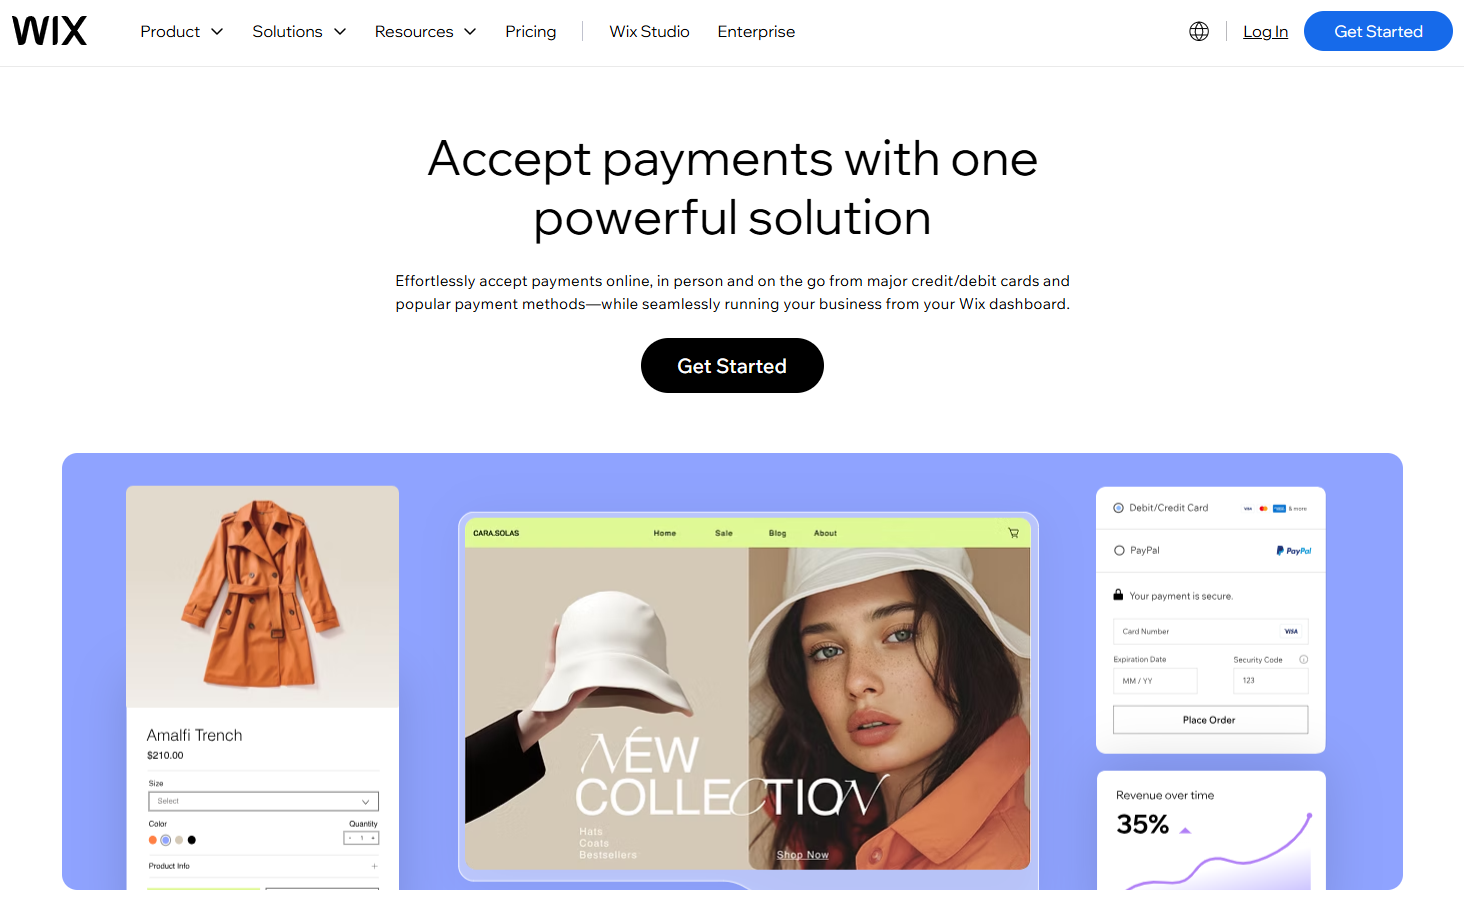Go to the Wix Studio page
This screenshot has height=911, width=1464.
[649, 32]
